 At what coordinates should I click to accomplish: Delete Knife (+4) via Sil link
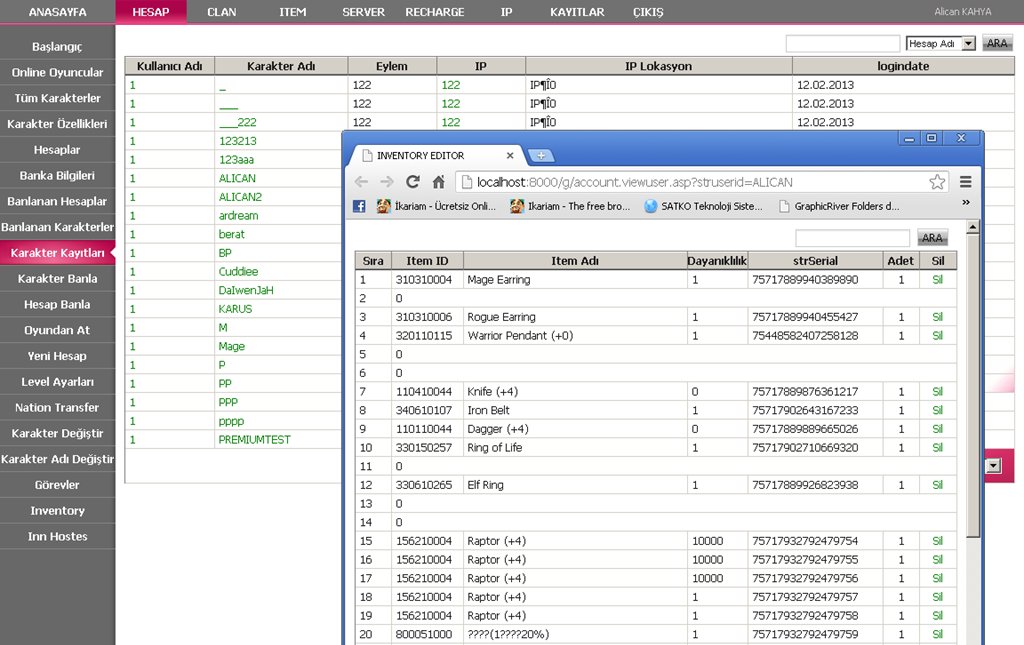click(938, 392)
